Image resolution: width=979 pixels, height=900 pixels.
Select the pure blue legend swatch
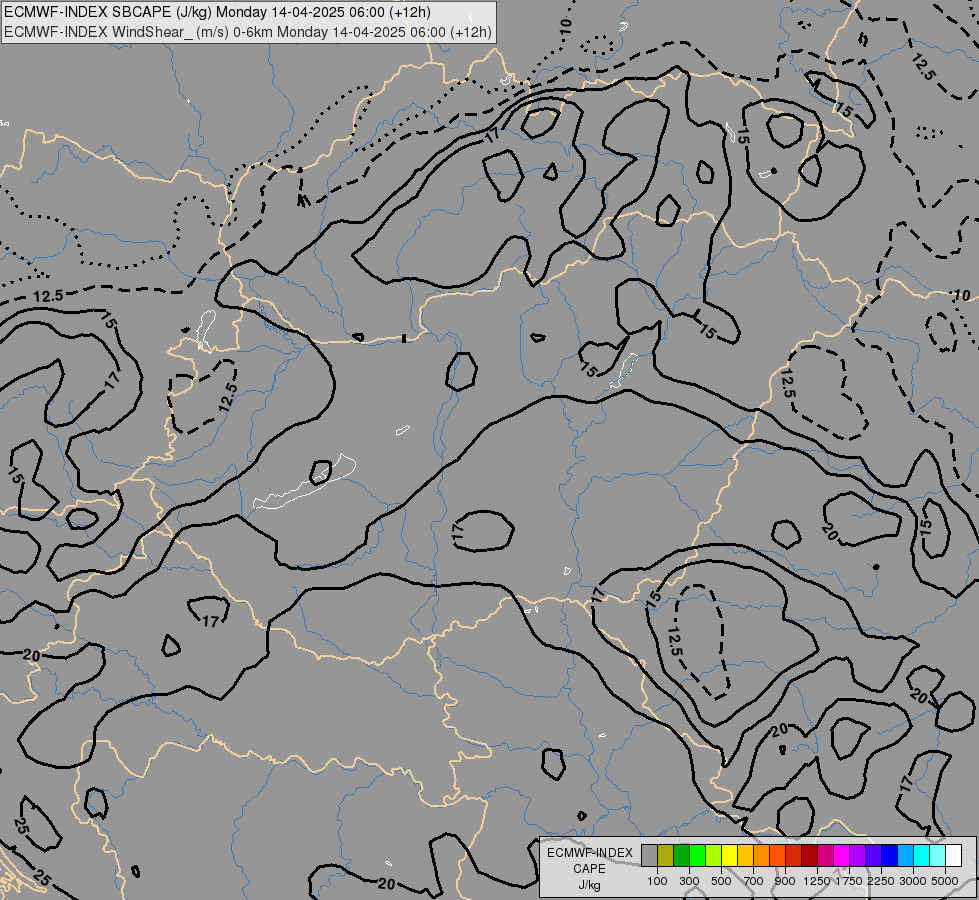[890, 856]
